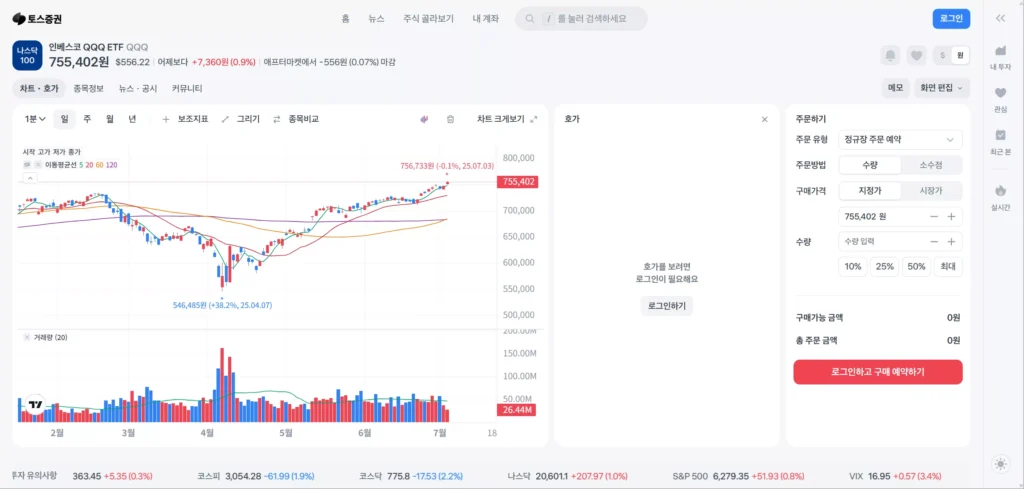
Task: Select the 주 weekly chart interval
Action: (87, 119)
